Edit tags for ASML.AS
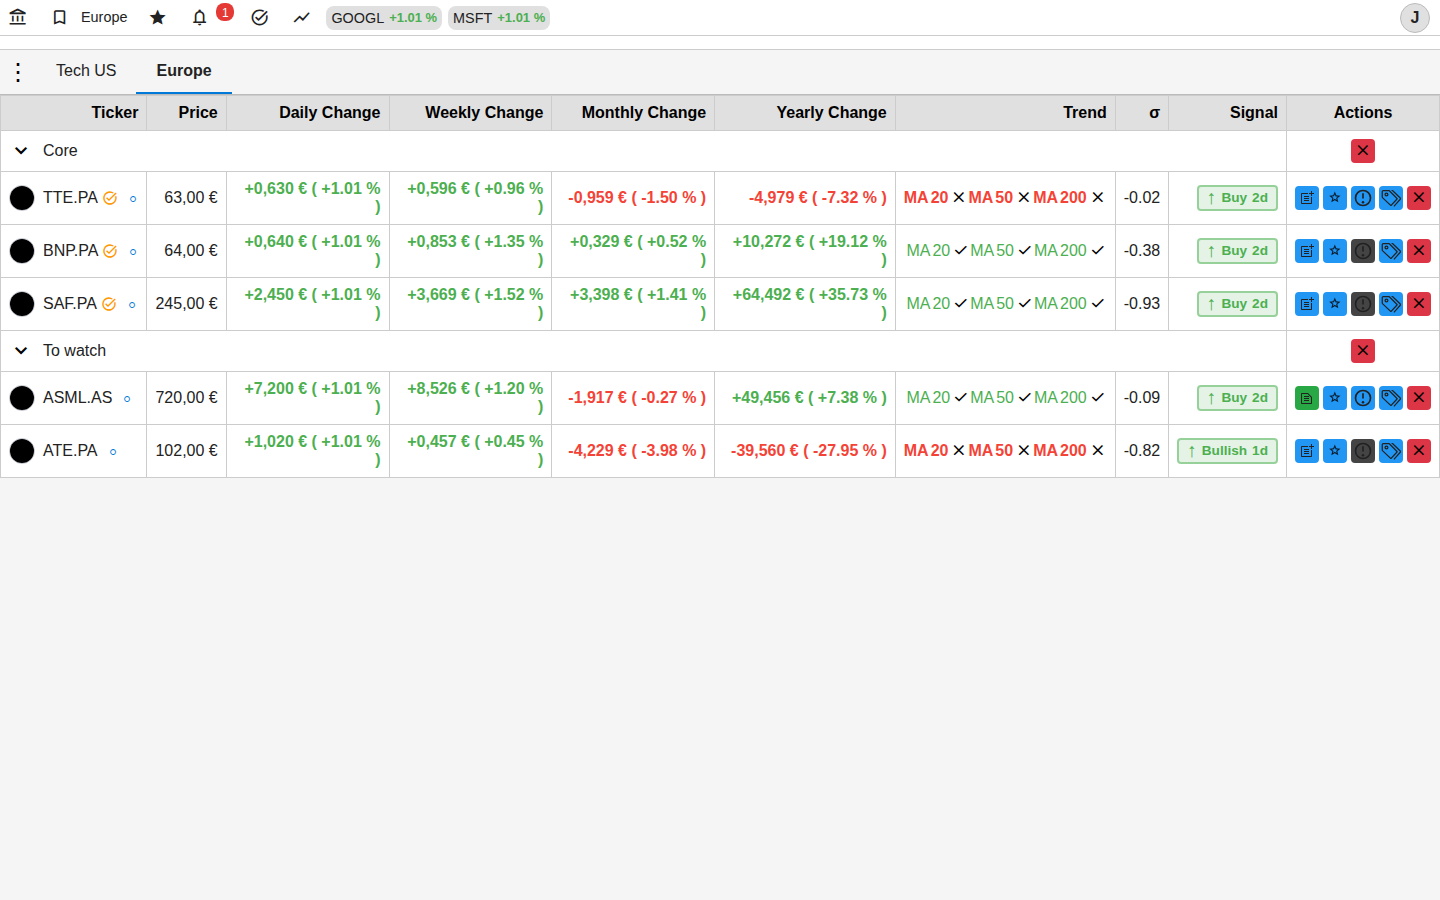Image resolution: width=1440 pixels, height=900 pixels. [1391, 398]
